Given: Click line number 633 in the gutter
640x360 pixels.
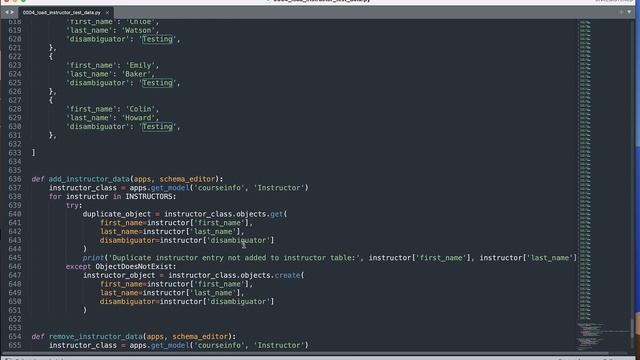Looking at the screenshot, I should [15, 153].
